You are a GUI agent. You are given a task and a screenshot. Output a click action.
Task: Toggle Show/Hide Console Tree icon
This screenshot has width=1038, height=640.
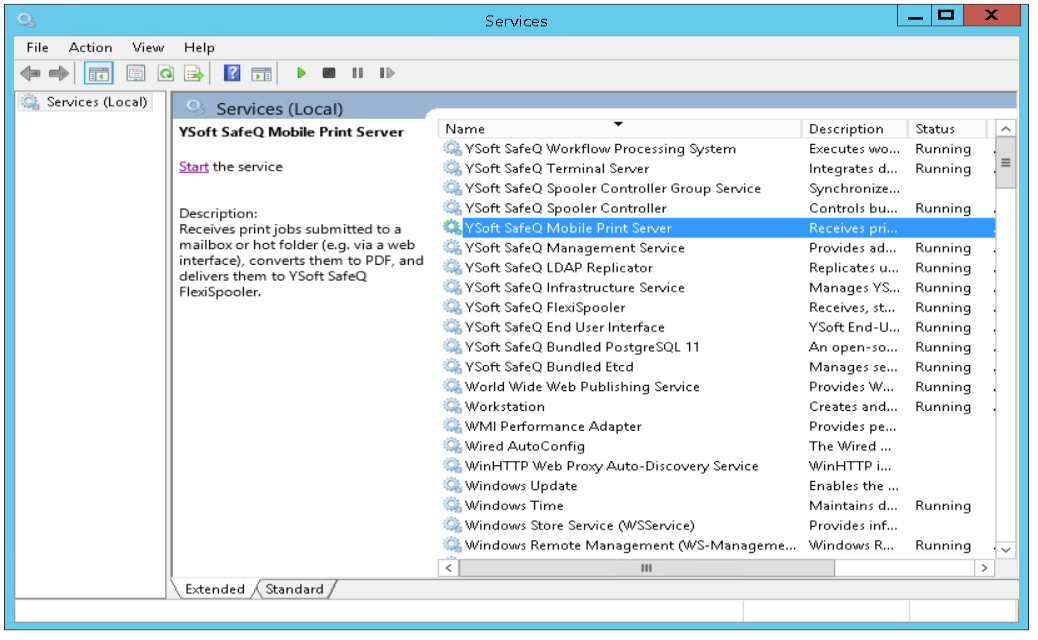pos(99,73)
